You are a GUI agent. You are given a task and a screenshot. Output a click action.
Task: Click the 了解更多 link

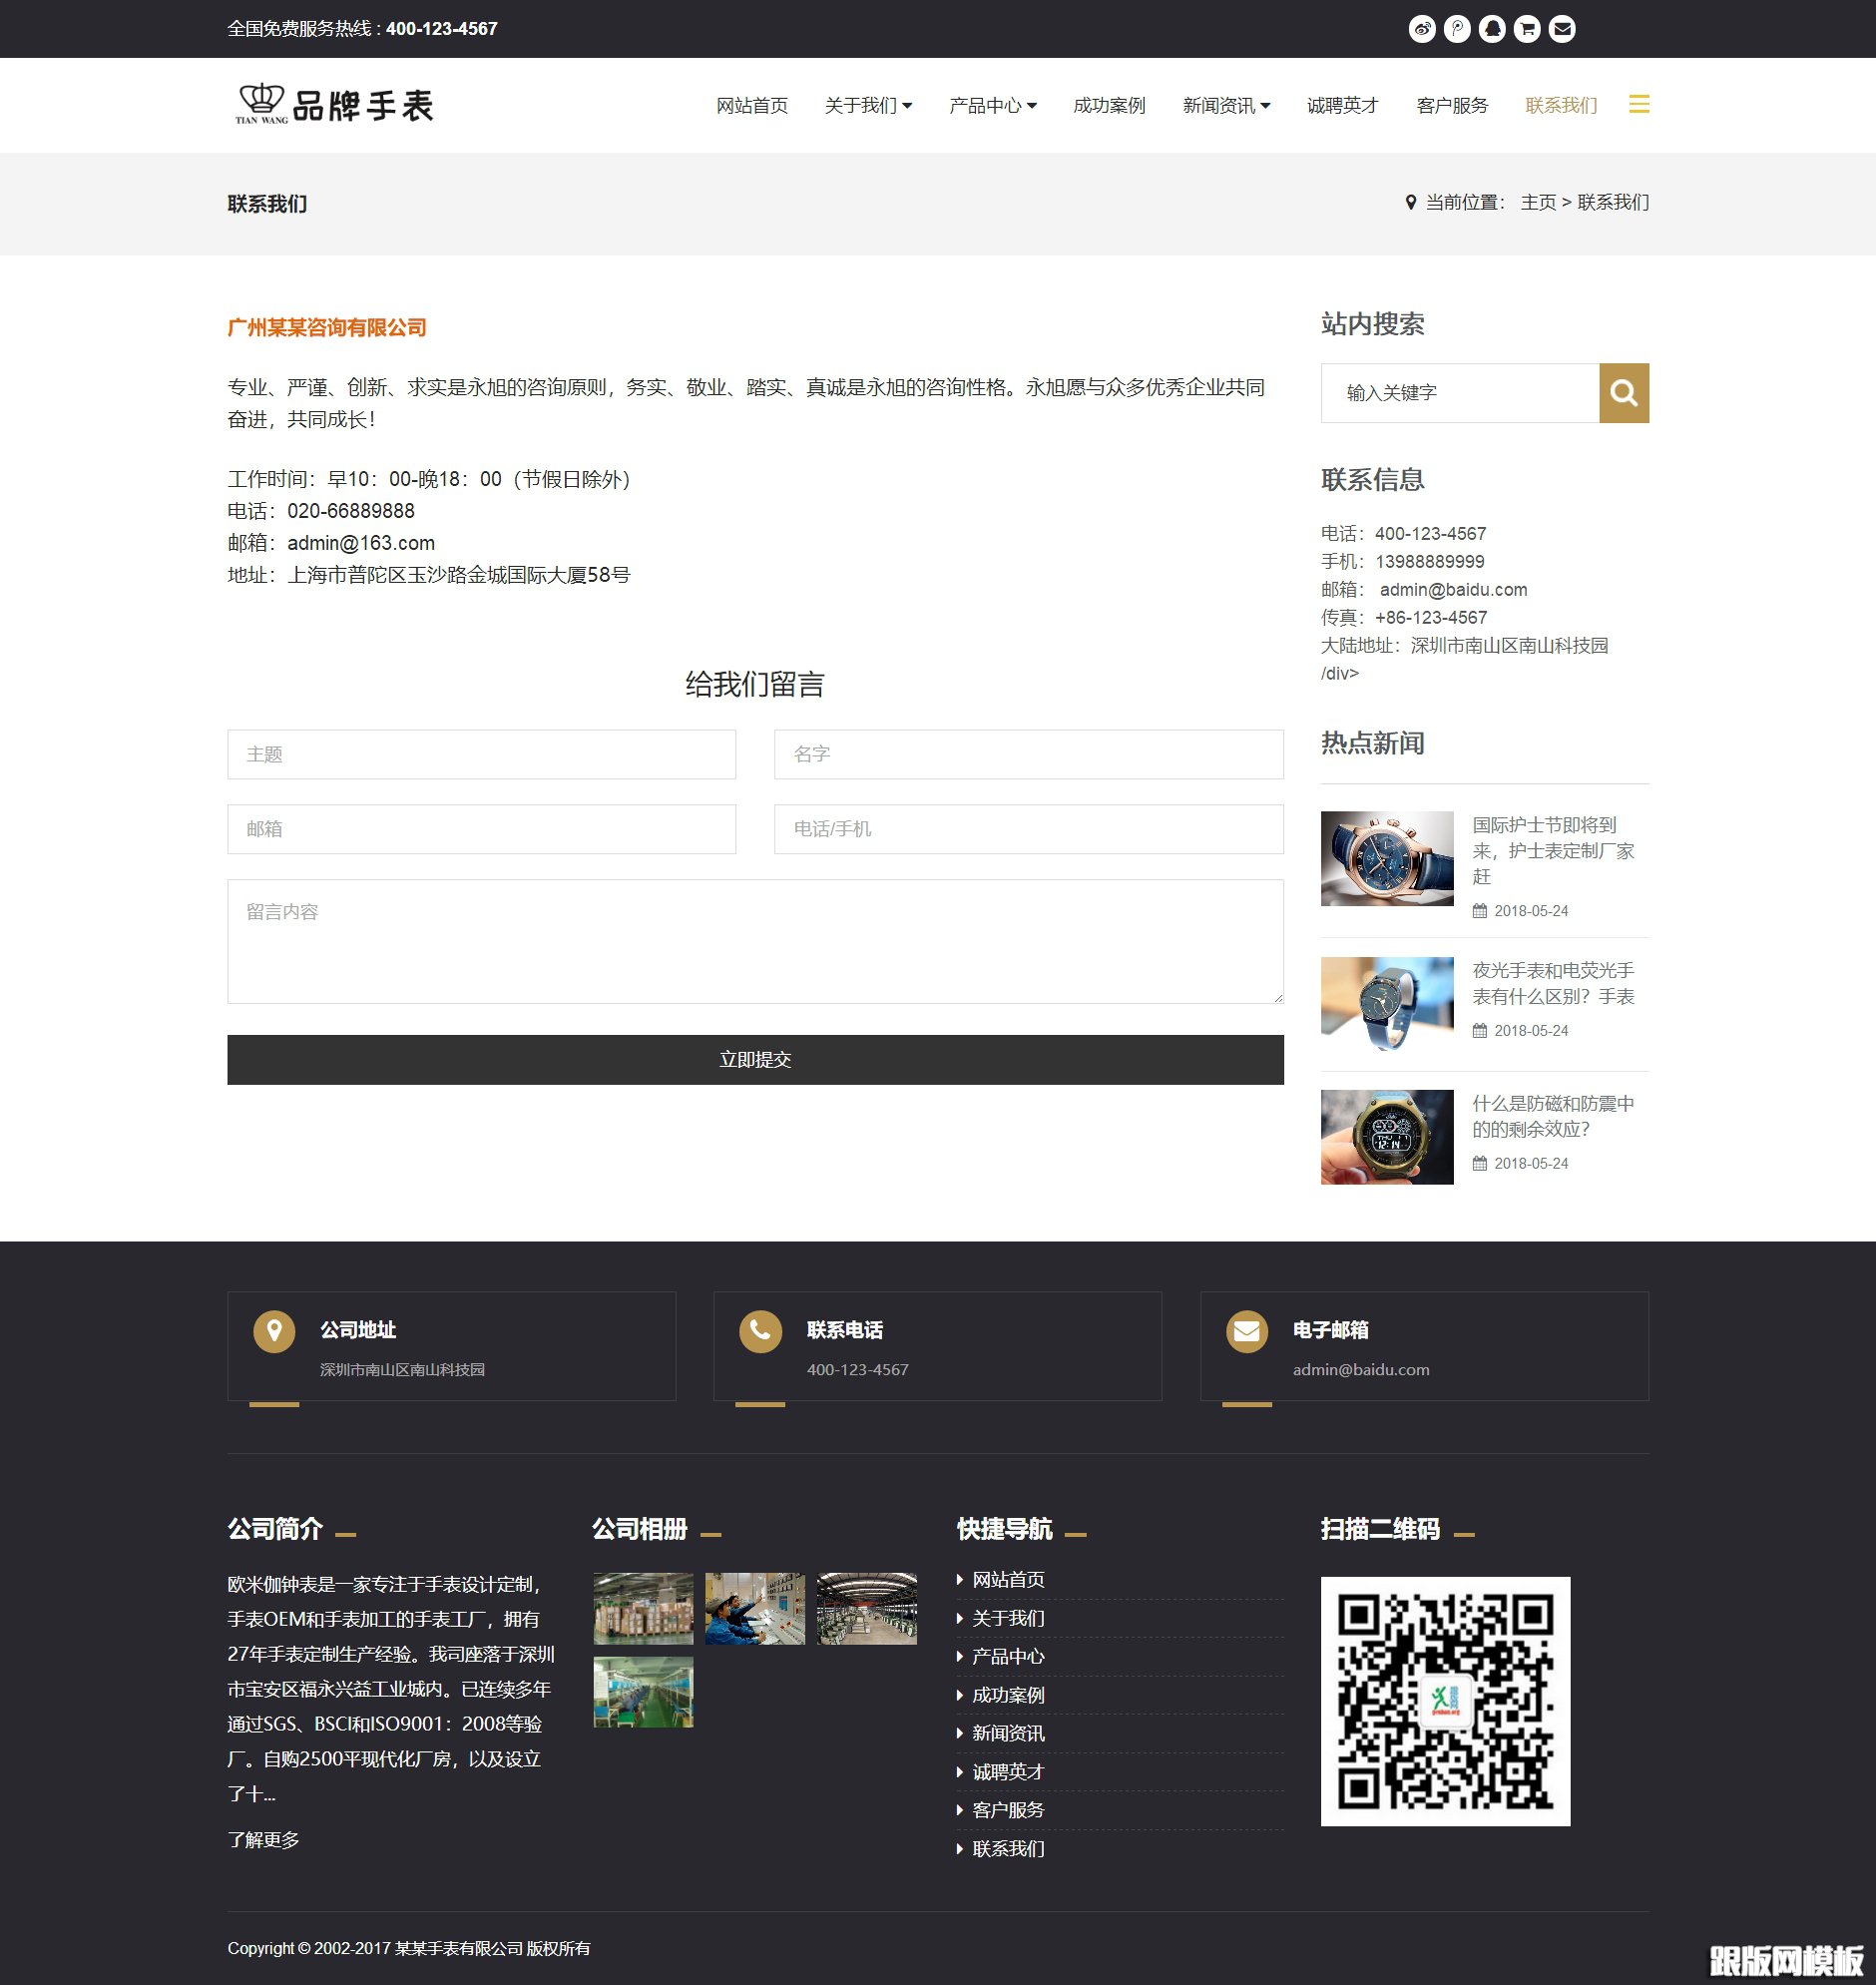266,1840
